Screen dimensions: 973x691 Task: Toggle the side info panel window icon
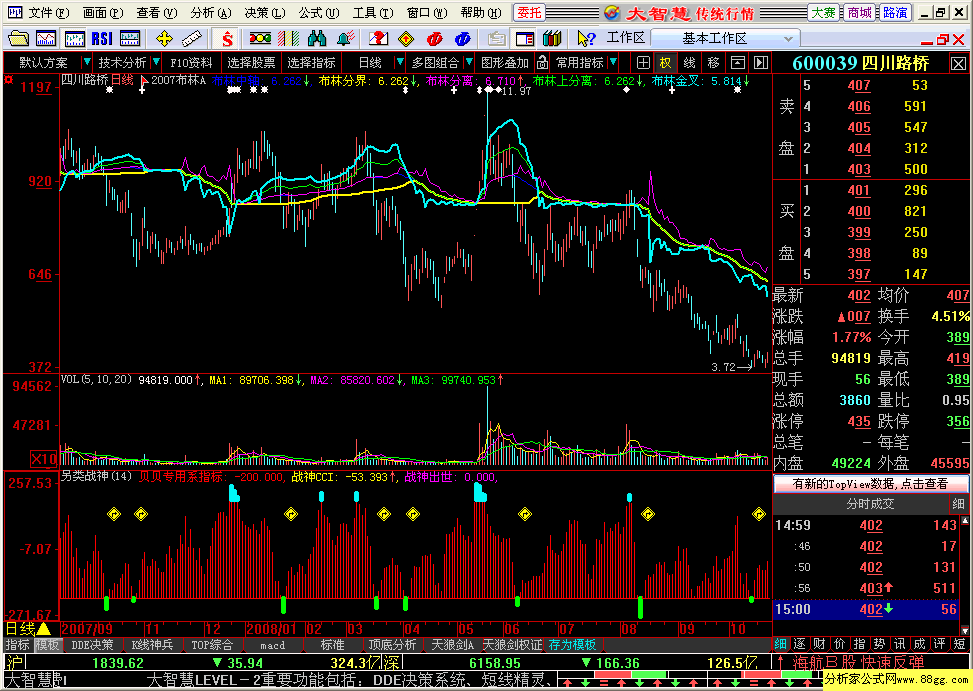[524, 38]
